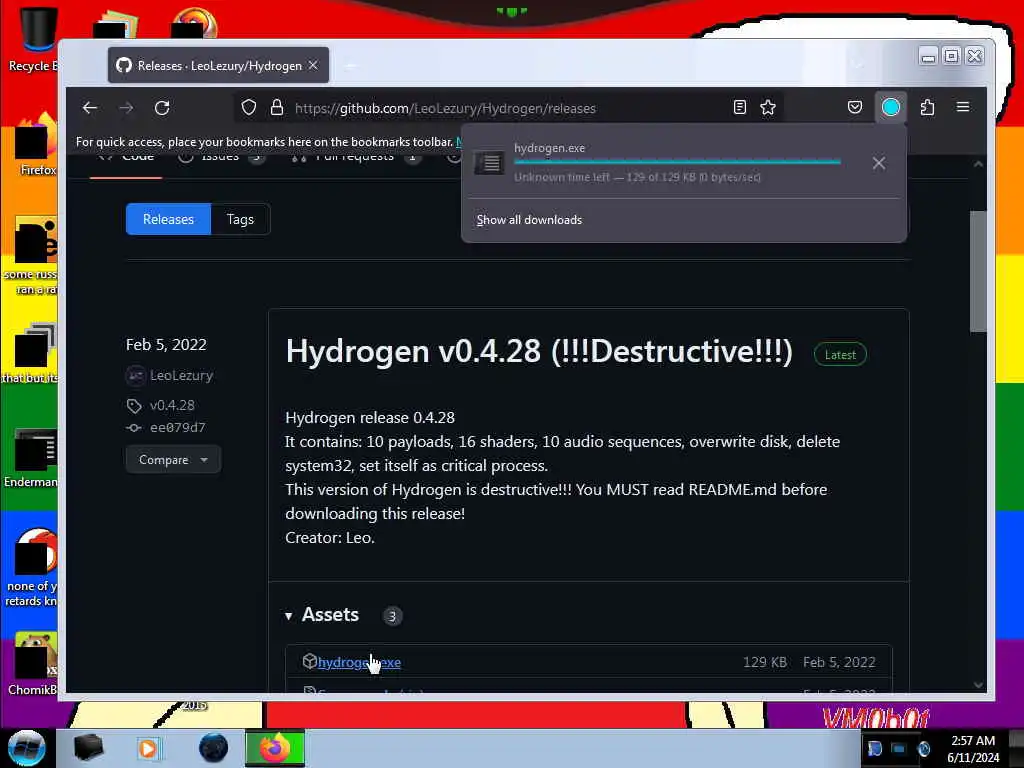Screen dimensions: 1024x768
Task: Open the Firefox hamburger menu
Action: [x=963, y=107]
